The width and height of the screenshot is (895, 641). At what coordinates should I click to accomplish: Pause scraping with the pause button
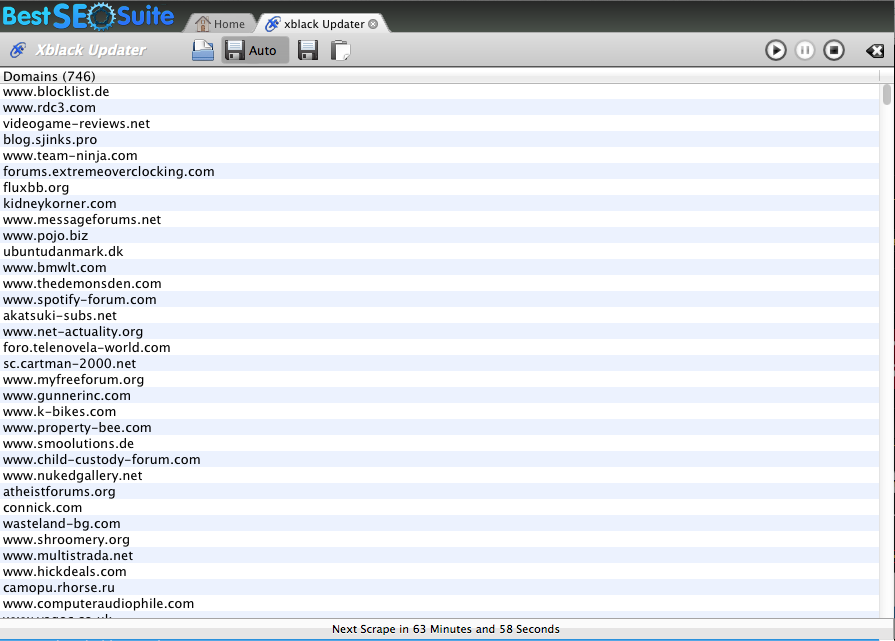click(x=805, y=50)
